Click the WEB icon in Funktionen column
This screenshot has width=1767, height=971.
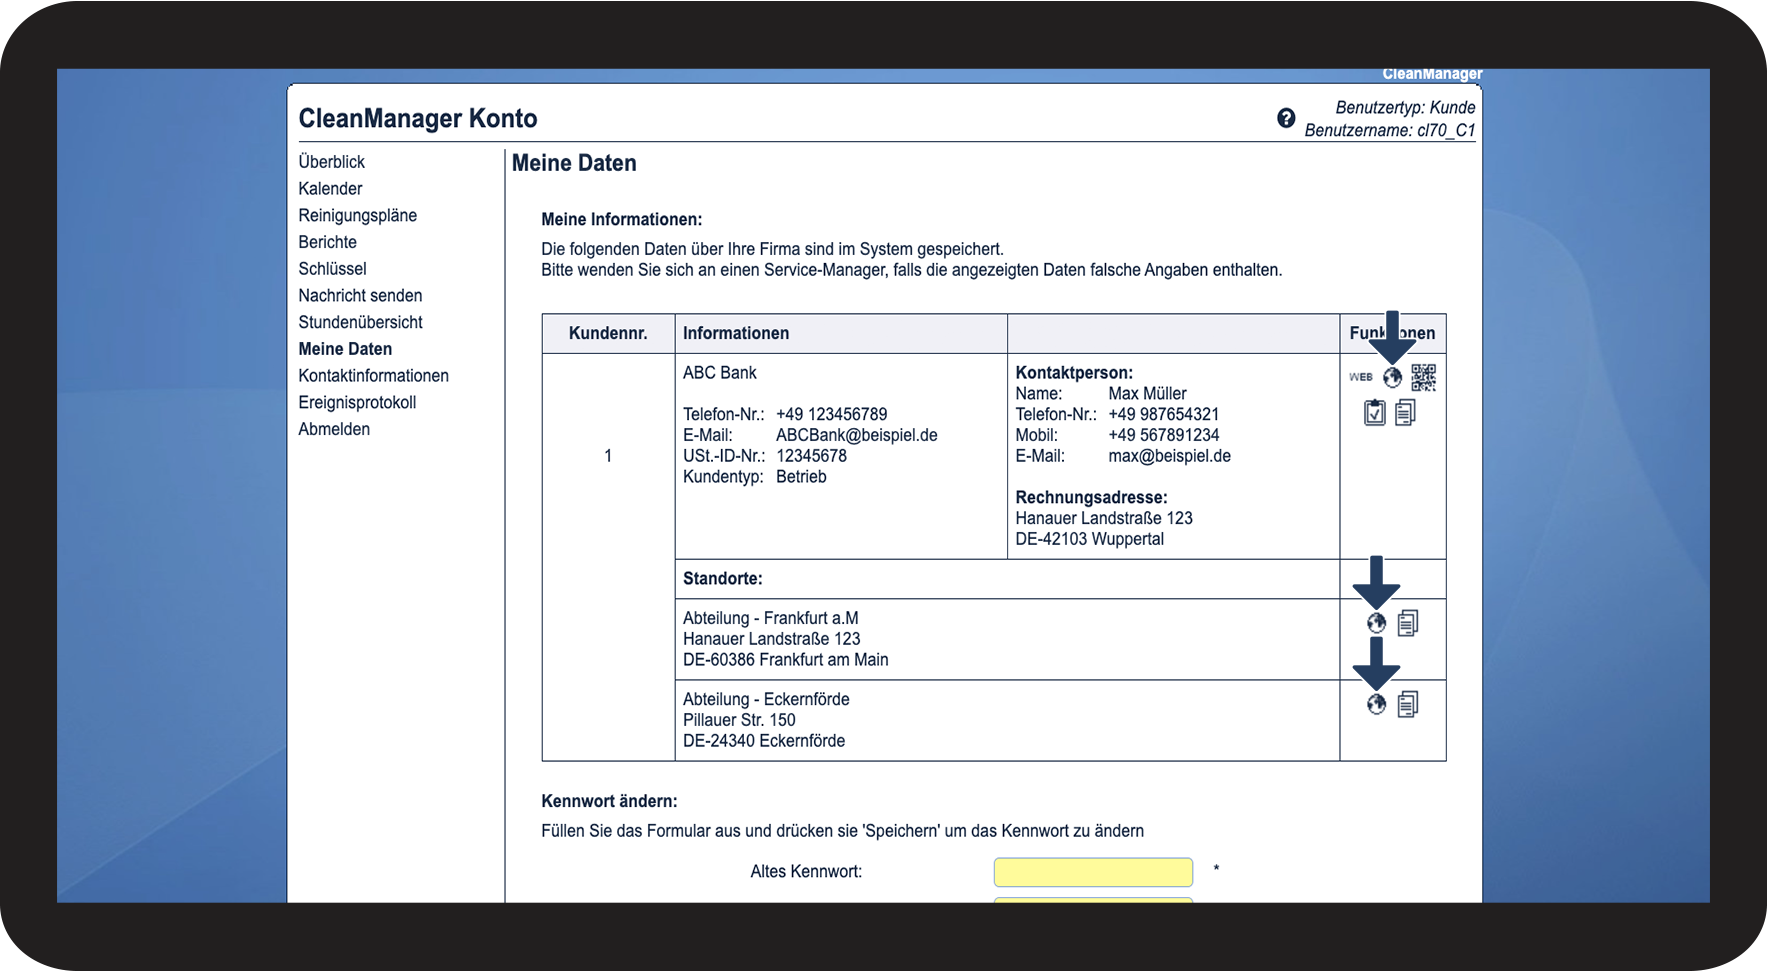(1361, 377)
